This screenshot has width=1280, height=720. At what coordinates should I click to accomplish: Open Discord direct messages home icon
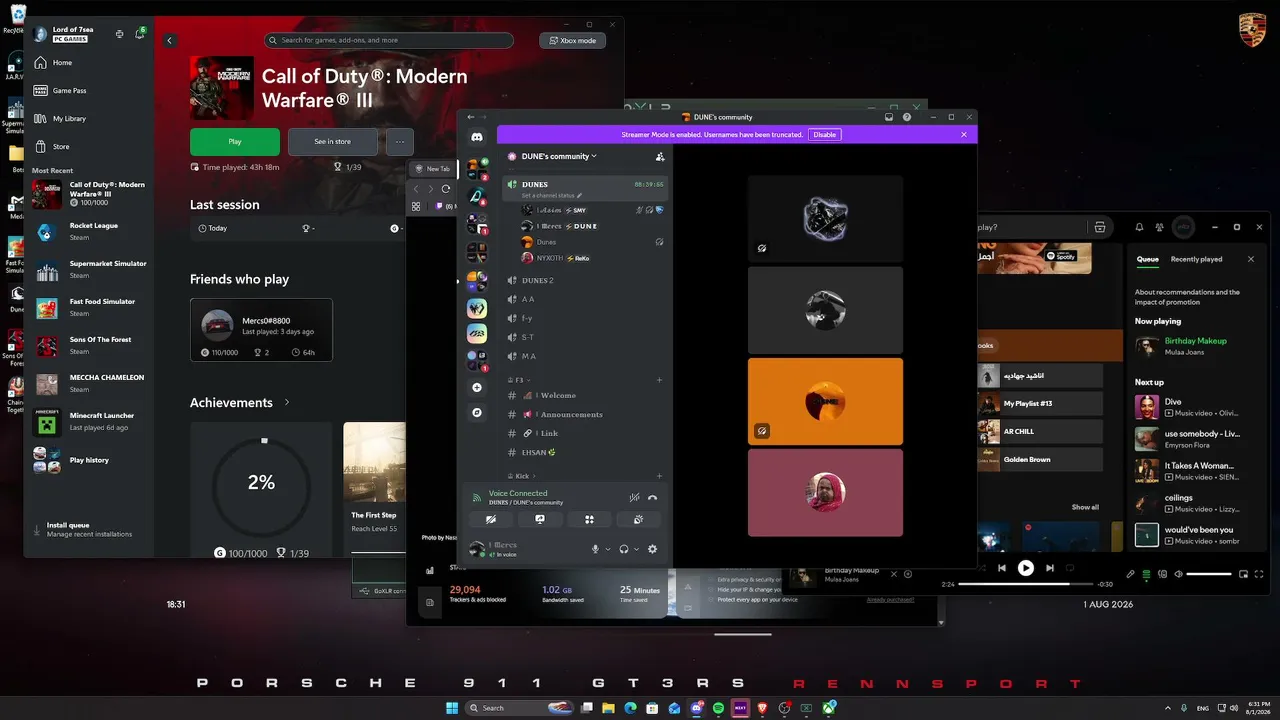pos(477,137)
